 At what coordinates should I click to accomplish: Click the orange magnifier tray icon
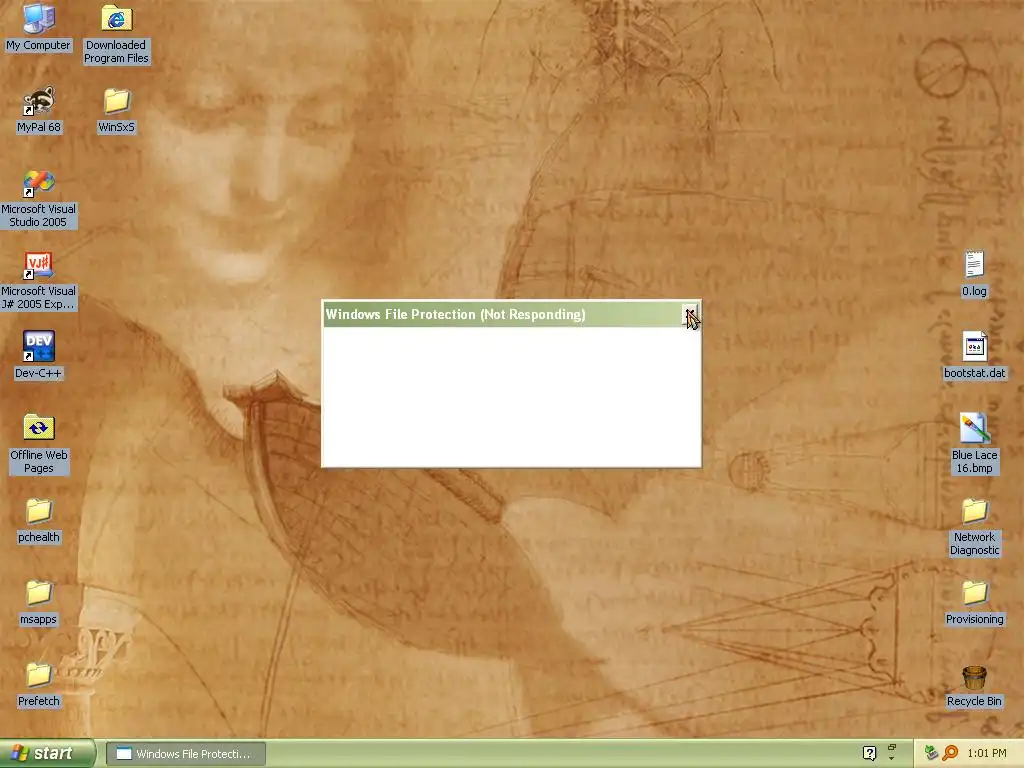tap(950, 753)
